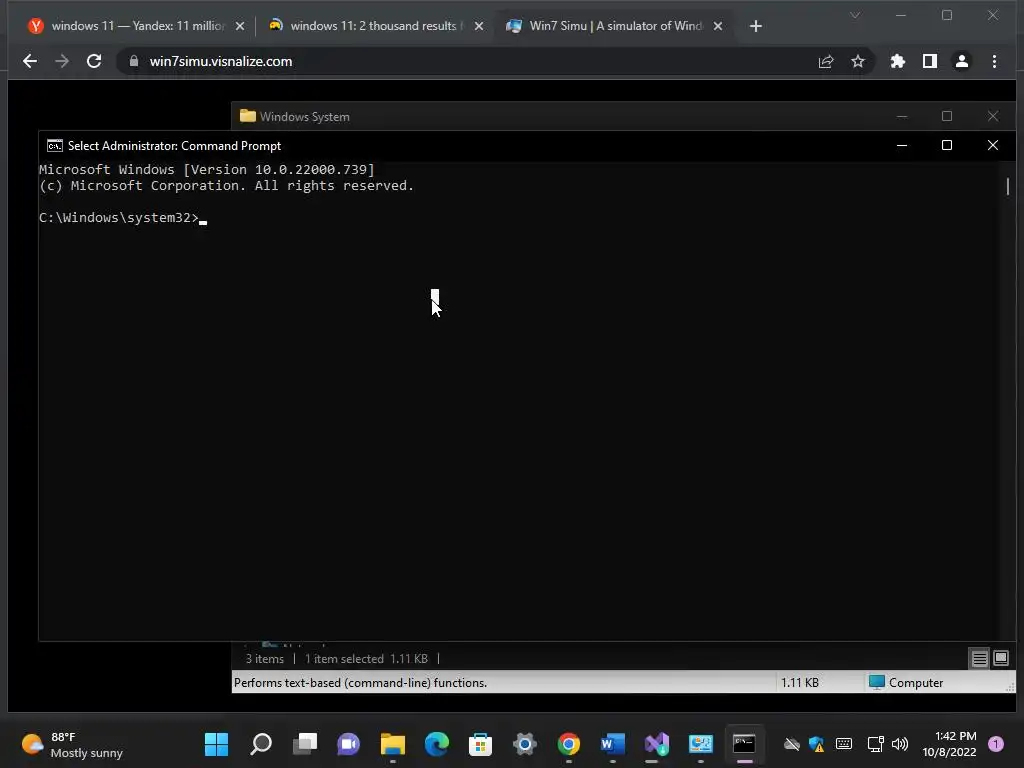Close the Command Prompt window
The image size is (1024, 768).
[993, 146]
